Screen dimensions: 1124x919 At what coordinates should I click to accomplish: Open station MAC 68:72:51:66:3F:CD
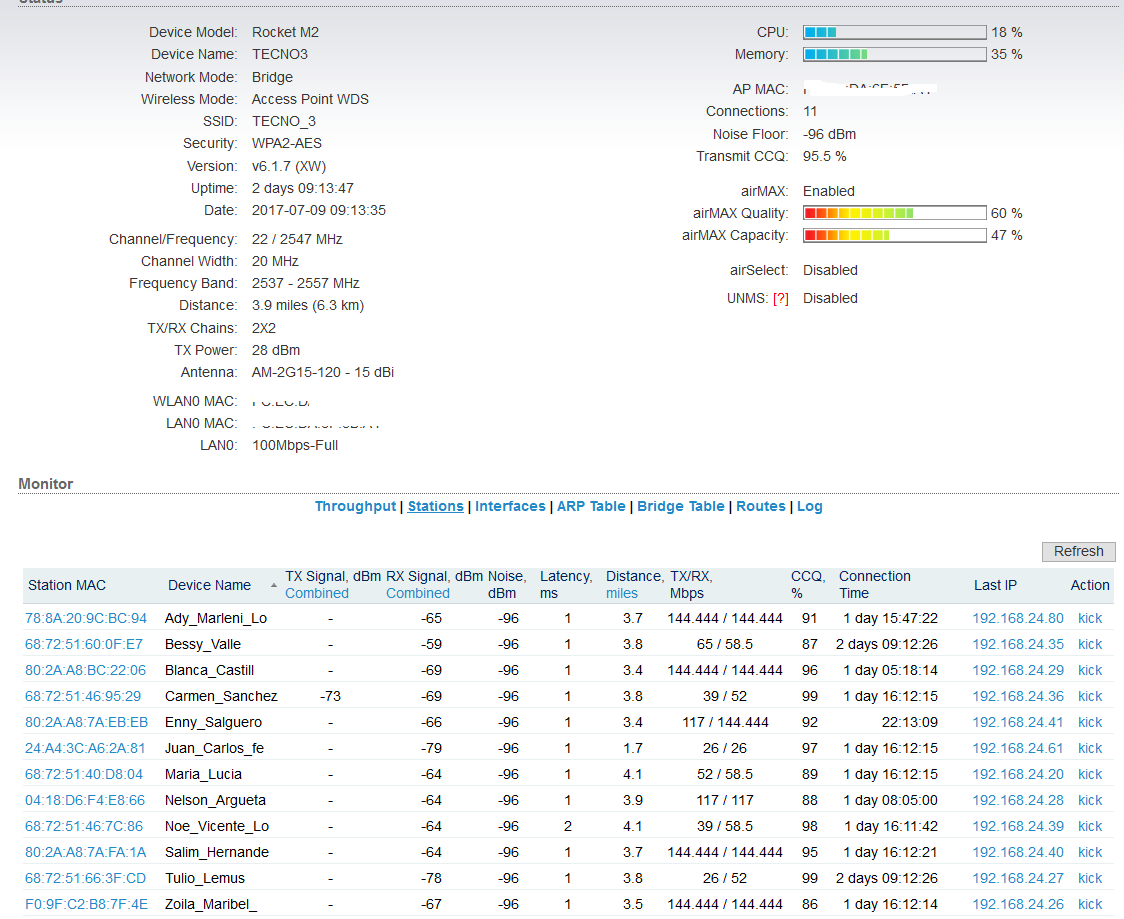click(85, 878)
